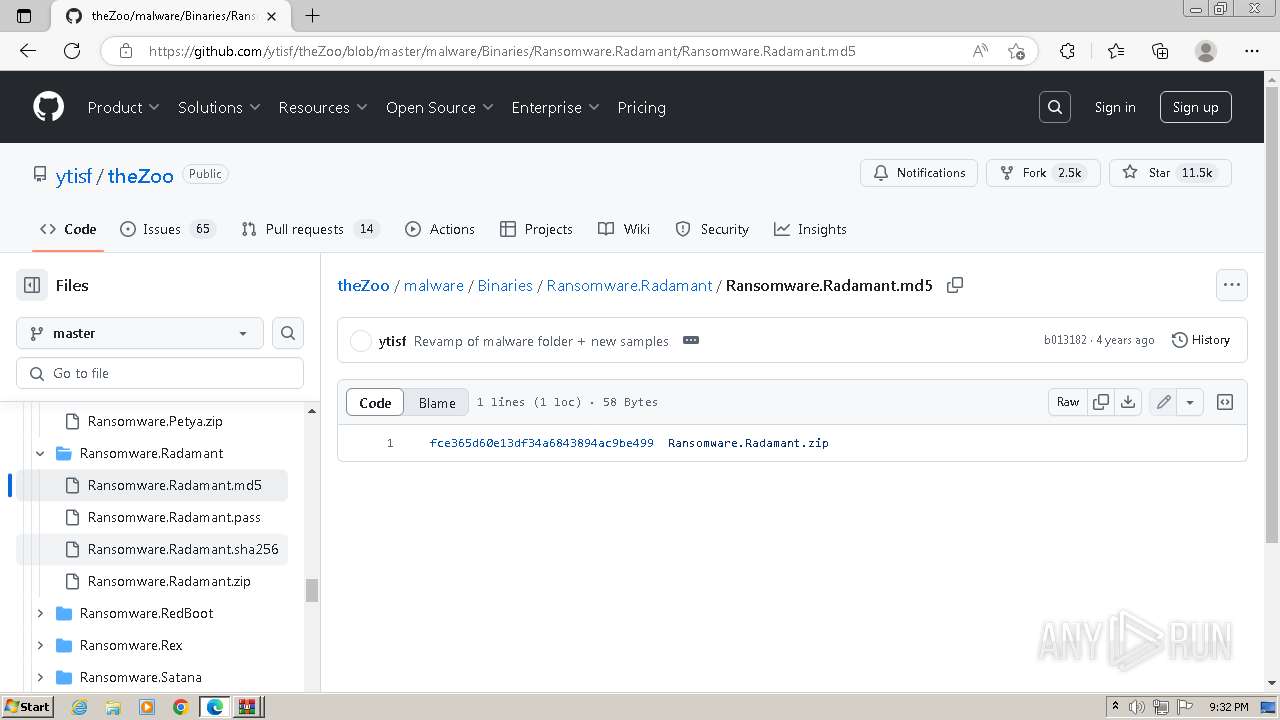Fork the repository
This screenshot has width=1280, height=720.
pyautogui.click(x=1043, y=172)
